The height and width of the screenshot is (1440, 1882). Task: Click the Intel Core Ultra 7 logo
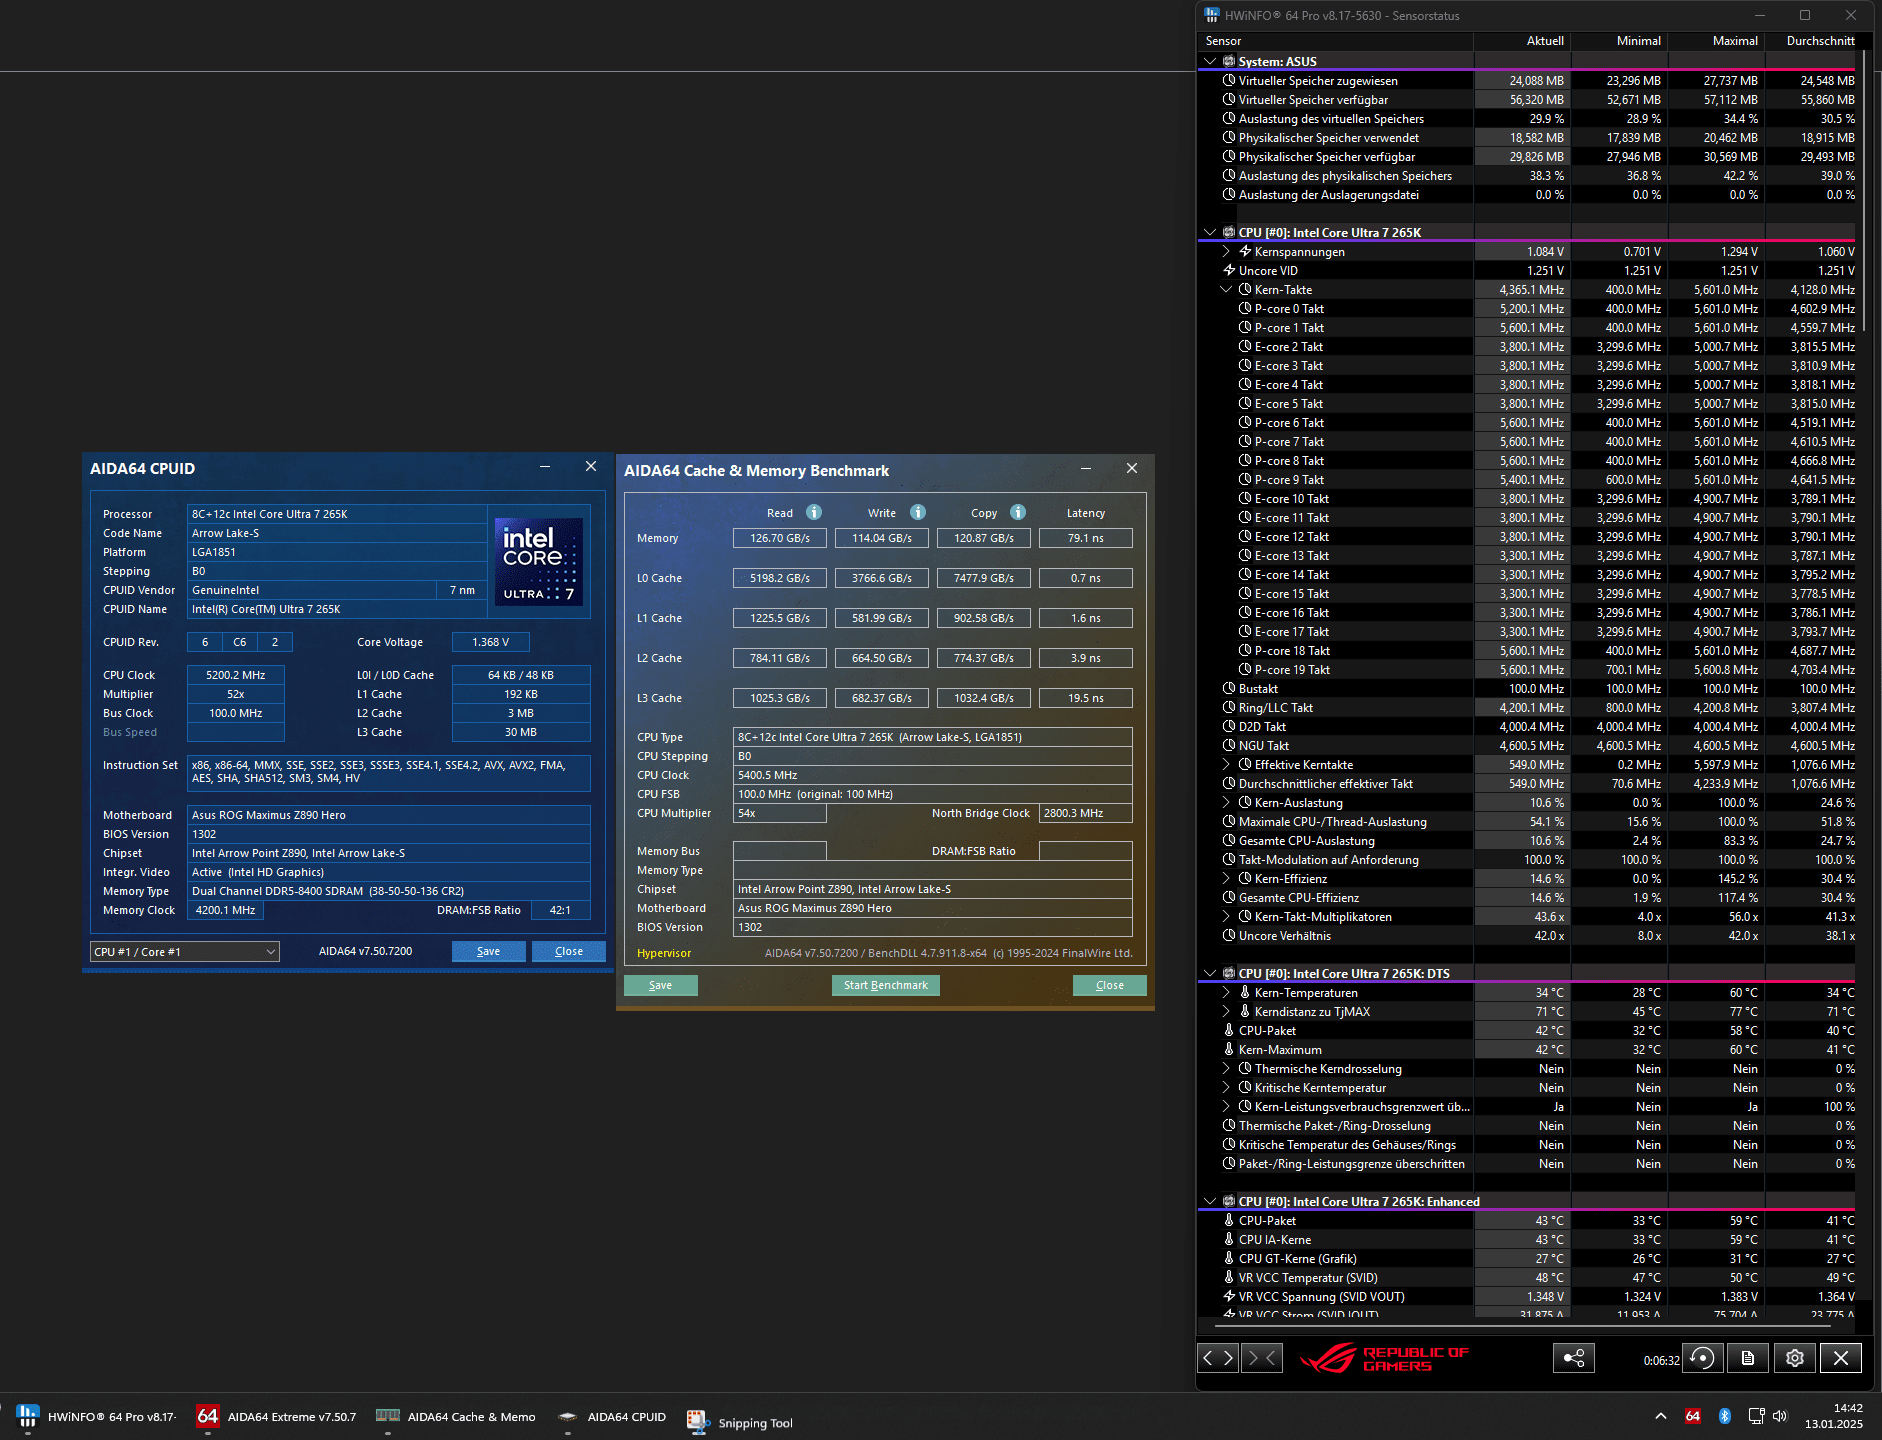(x=539, y=561)
